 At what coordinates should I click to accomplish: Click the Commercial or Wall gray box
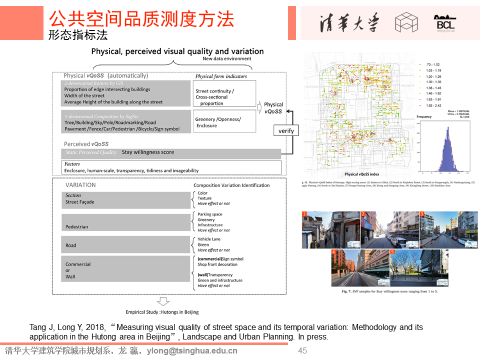[126, 269]
